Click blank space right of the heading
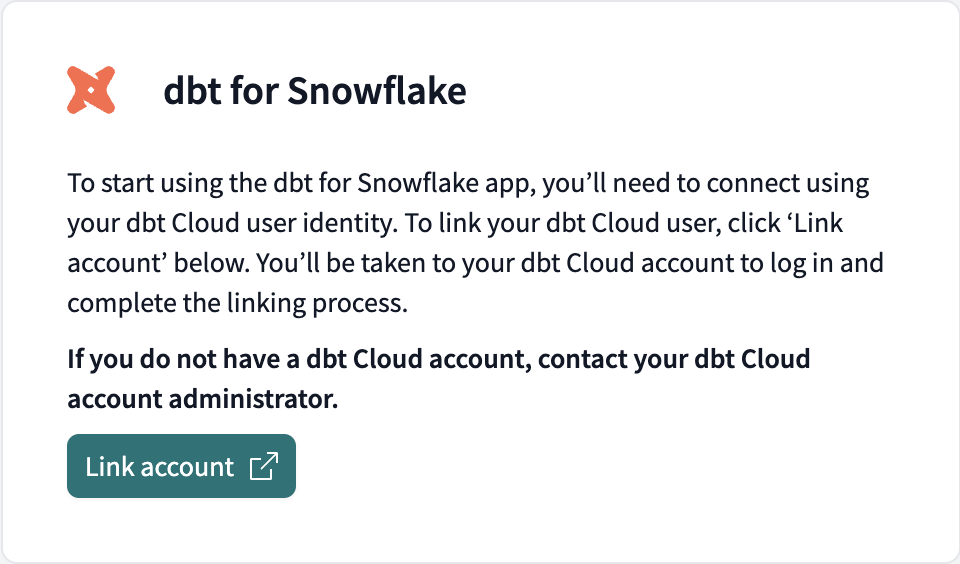Viewport: 960px width, 564px height. [x=700, y=92]
